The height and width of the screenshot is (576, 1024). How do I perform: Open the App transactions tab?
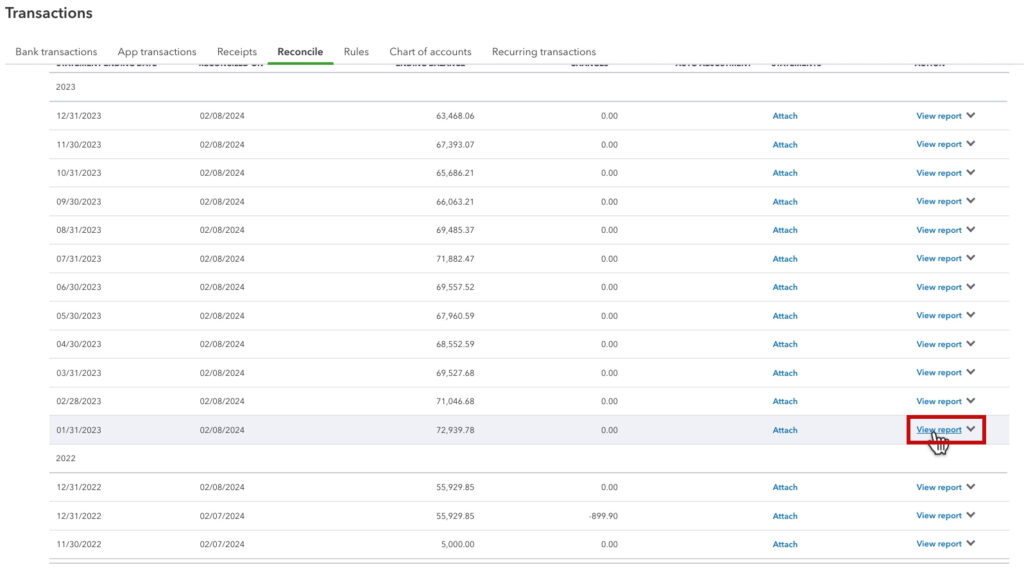point(156,51)
